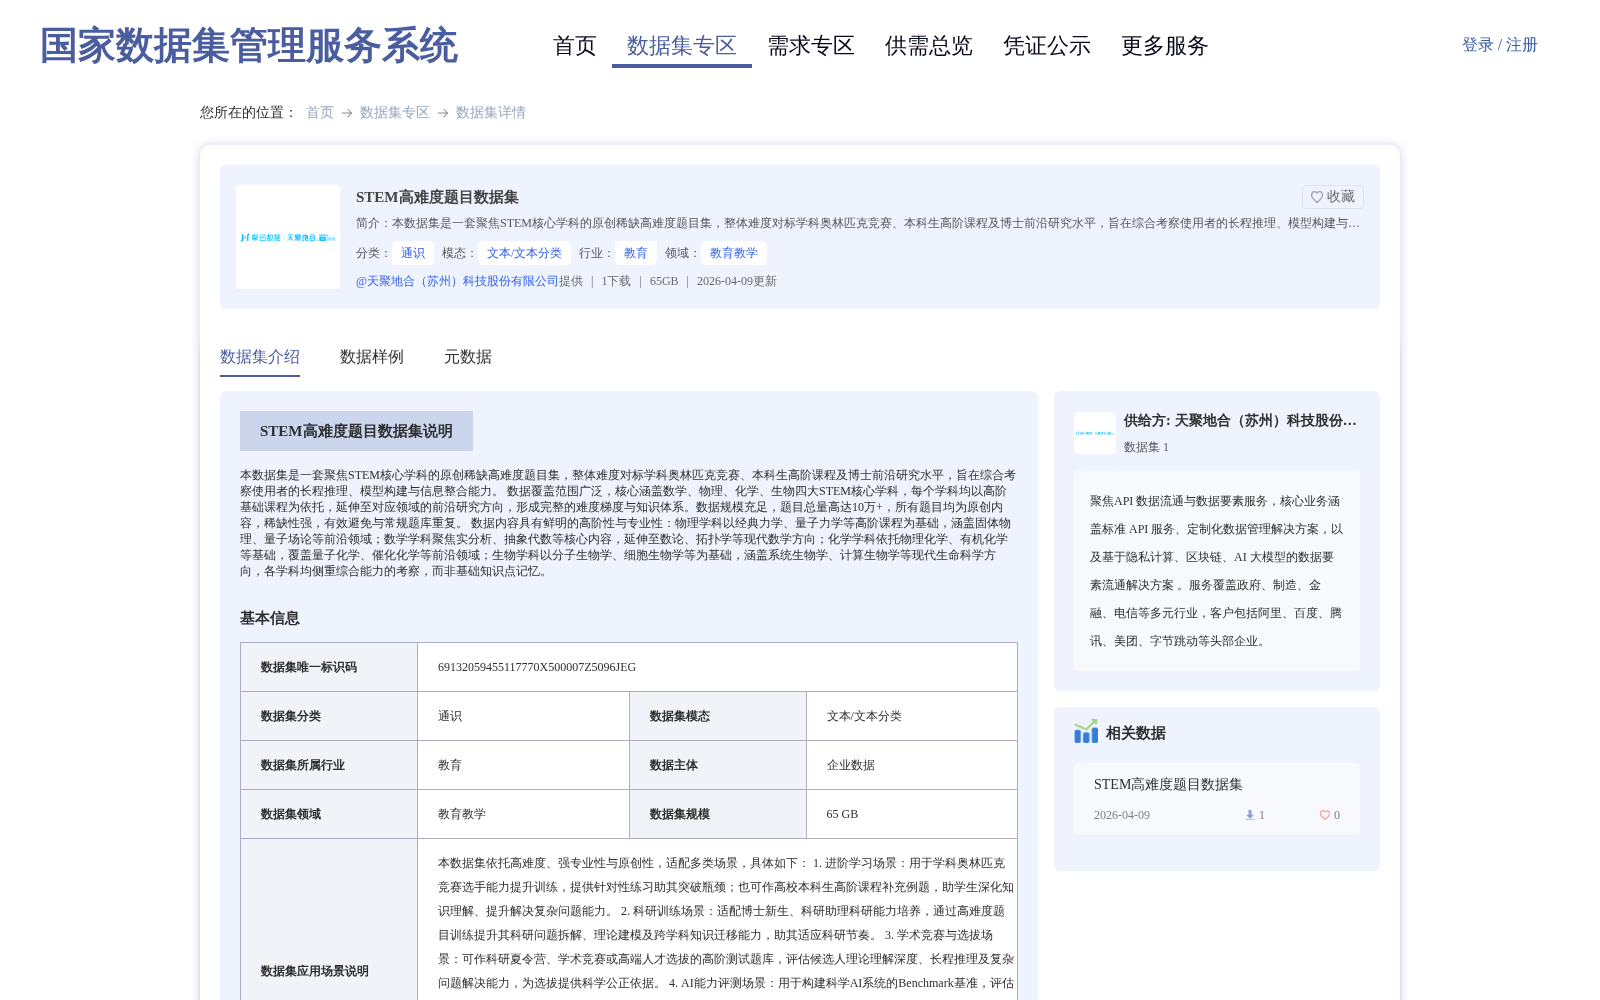Click the dataset title STEM高难度题目数据集 in header
This screenshot has width=1600, height=1000.
pos(437,197)
